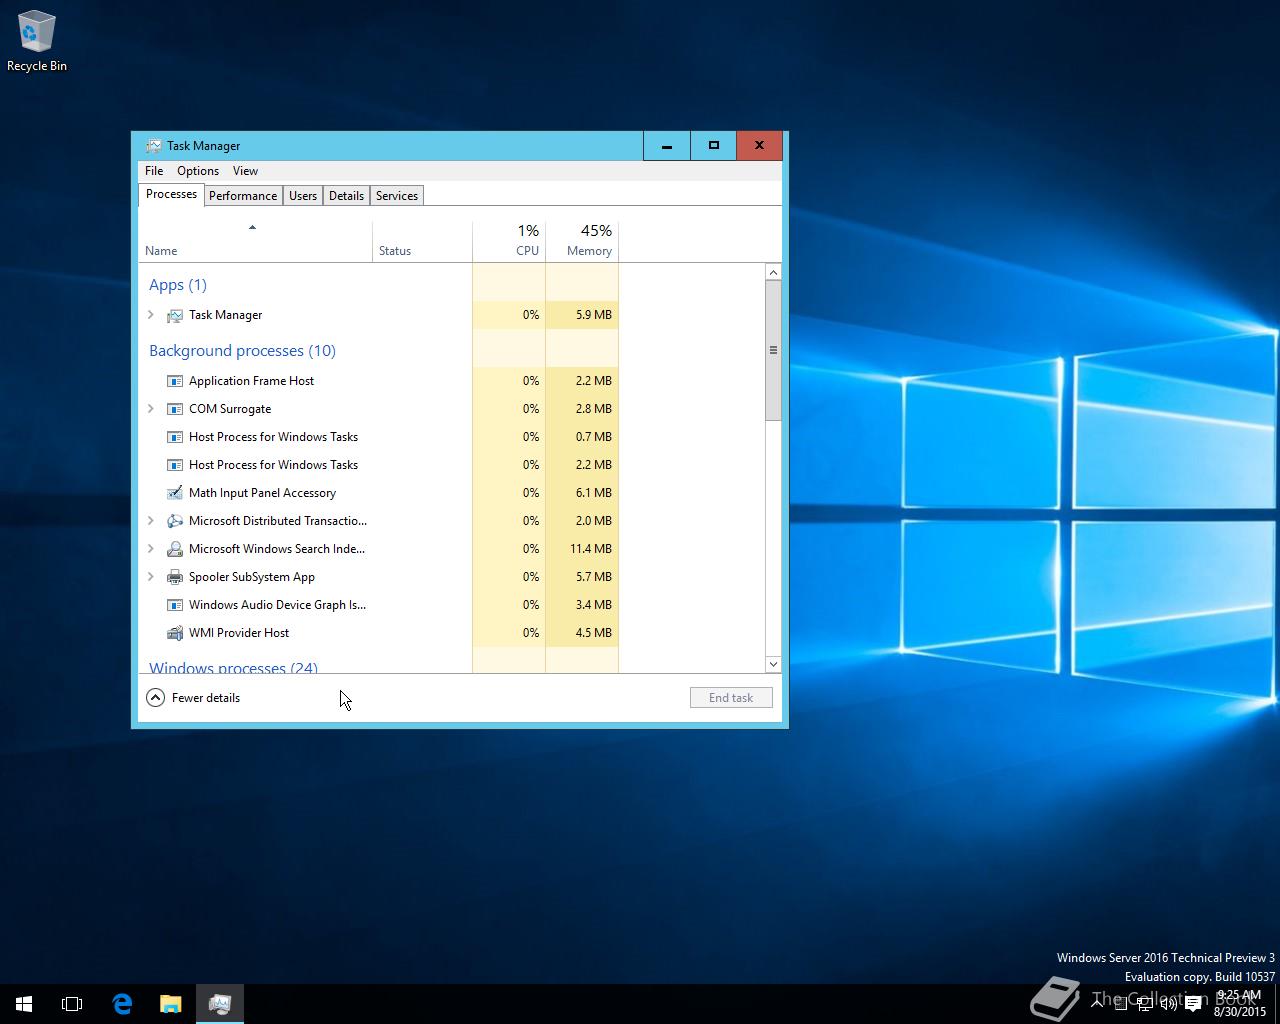
Task: Click the Application Frame Host process icon
Action: point(175,381)
